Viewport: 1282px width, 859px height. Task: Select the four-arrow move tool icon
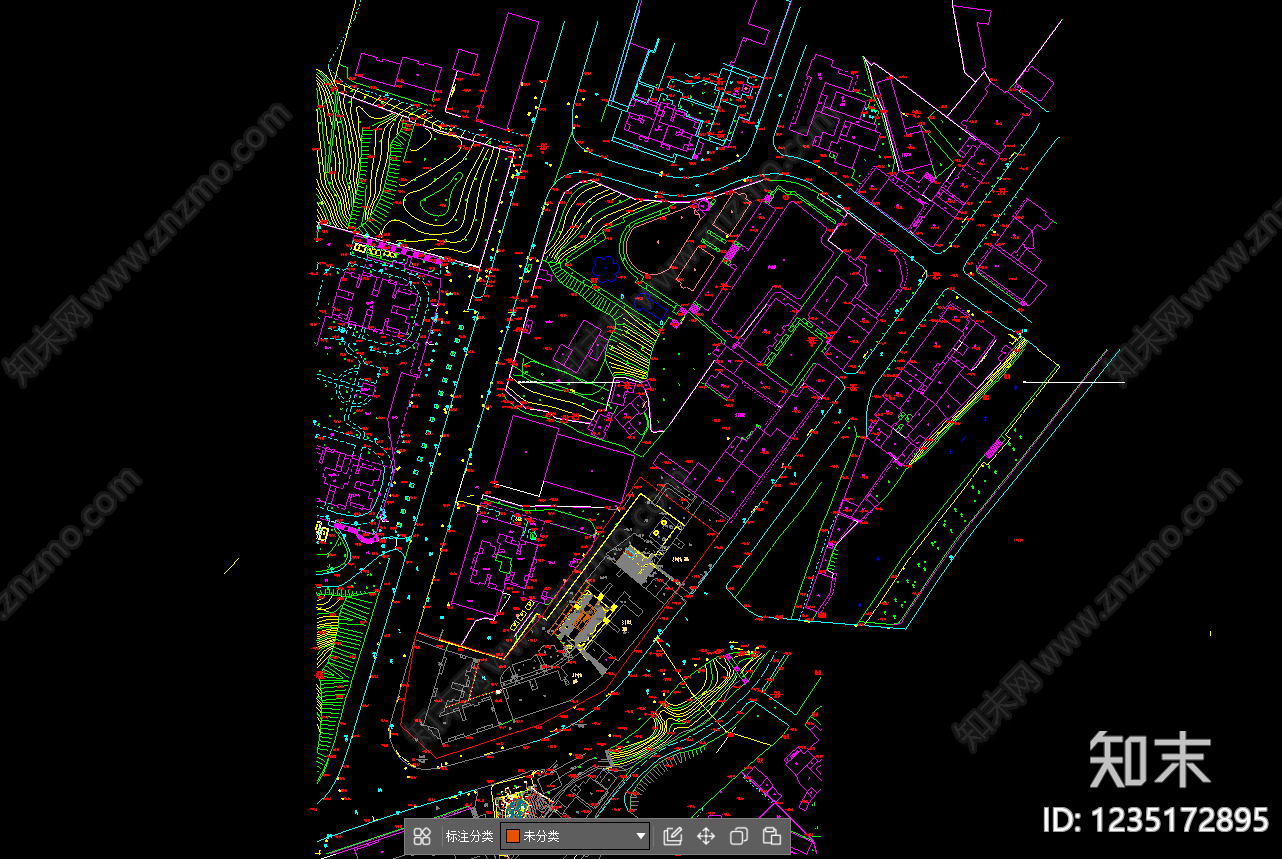pos(706,836)
